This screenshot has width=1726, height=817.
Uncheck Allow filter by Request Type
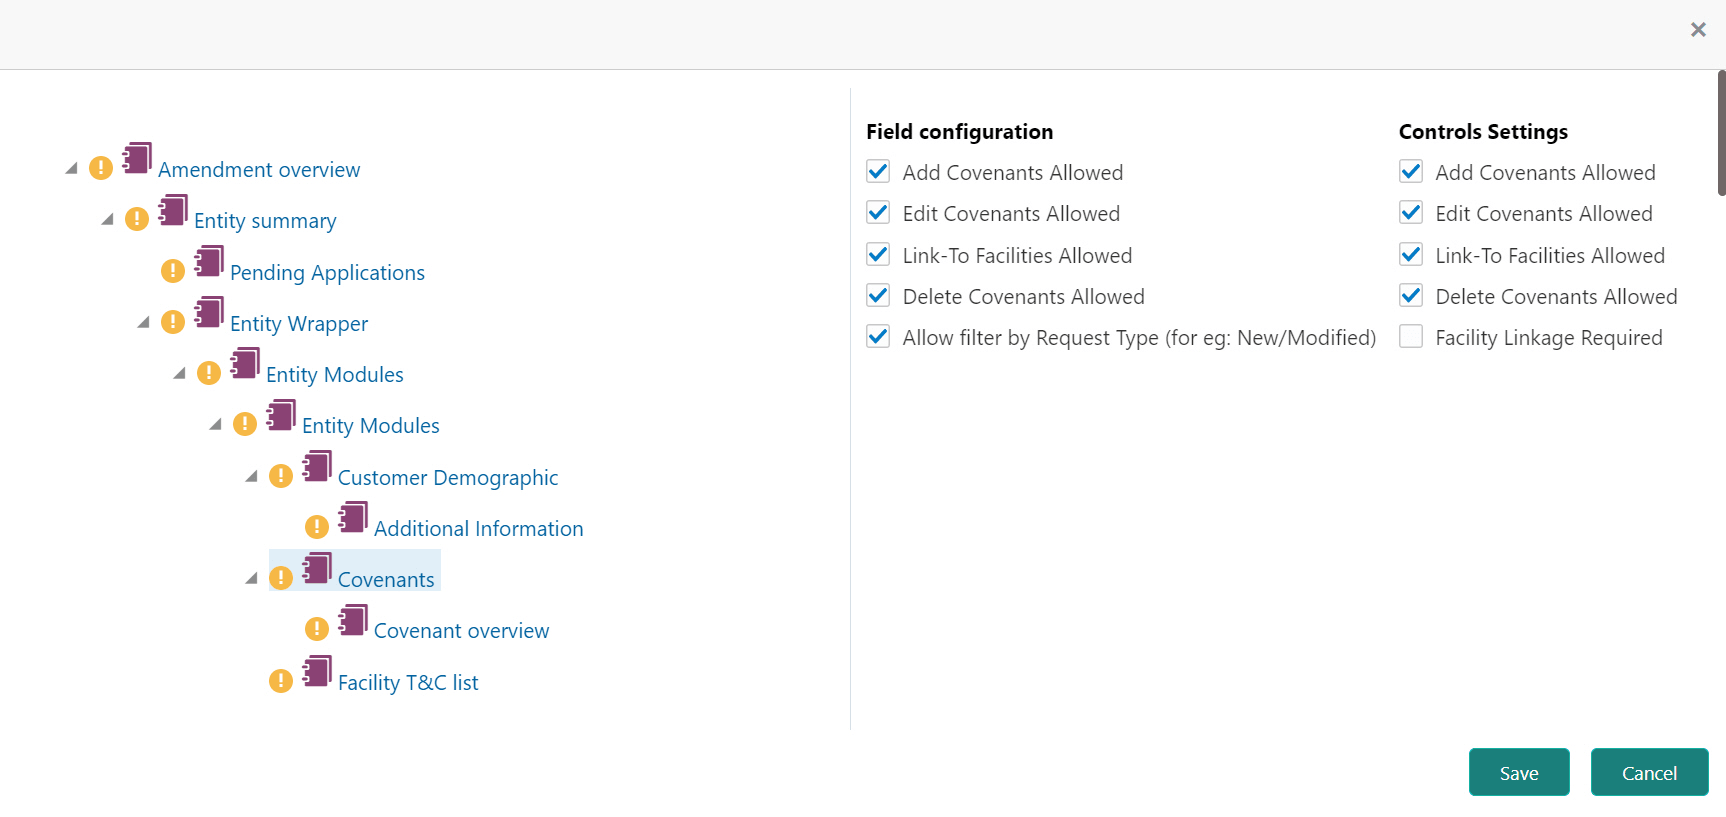pyautogui.click(x=878, y=337)
